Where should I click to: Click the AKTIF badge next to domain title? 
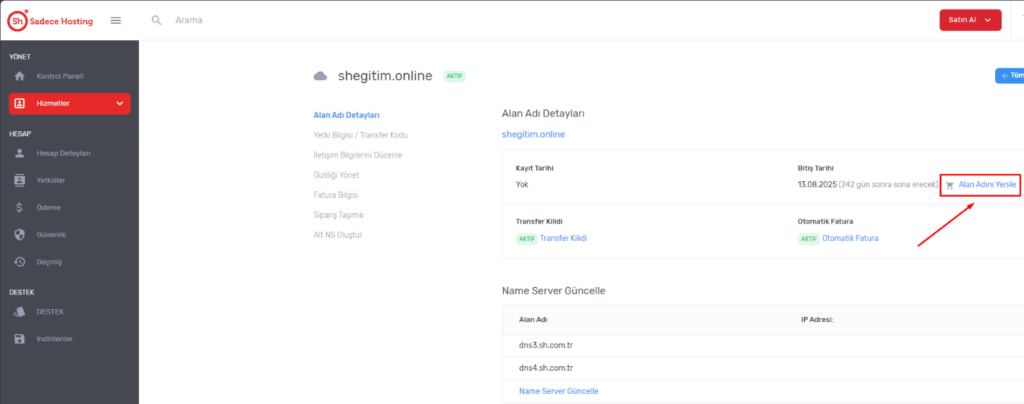tap(454, 76)
